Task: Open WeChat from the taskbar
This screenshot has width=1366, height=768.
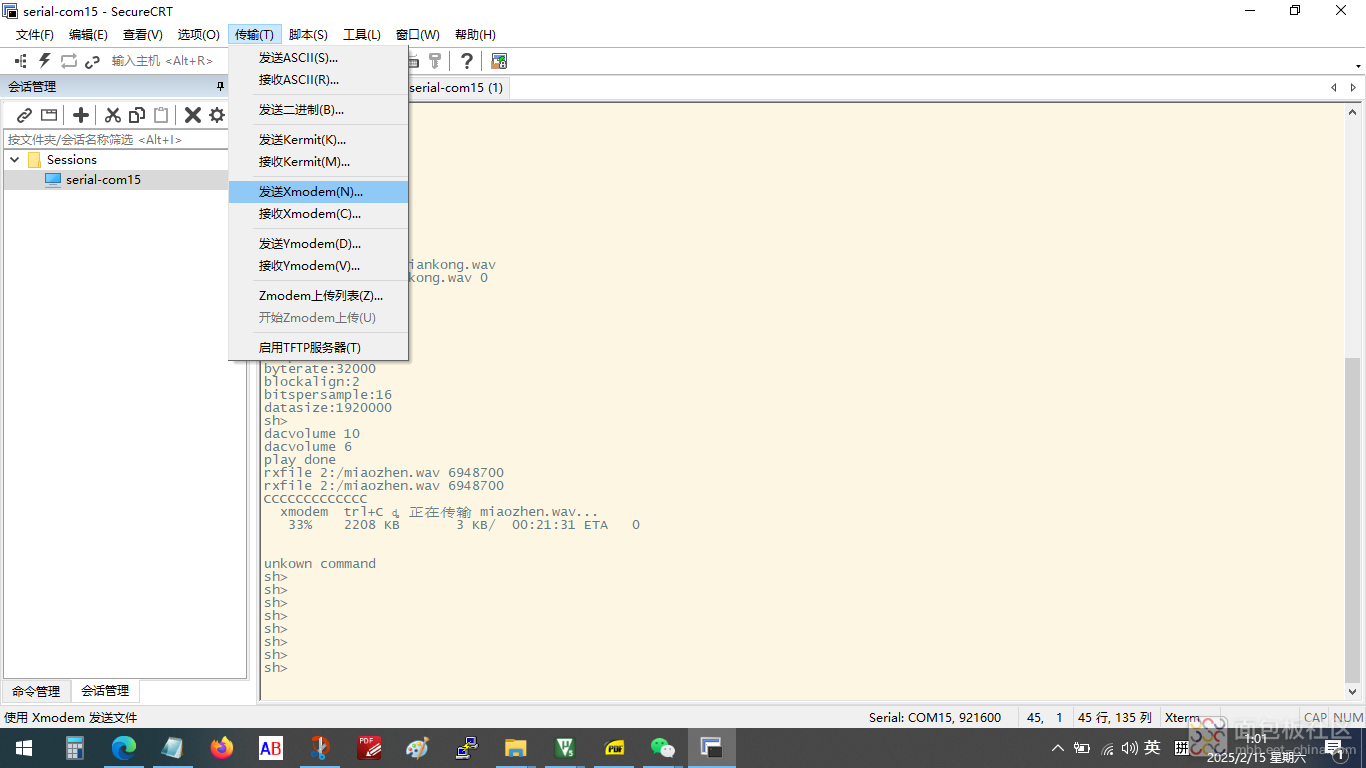Action: click(x=663, y=748)
